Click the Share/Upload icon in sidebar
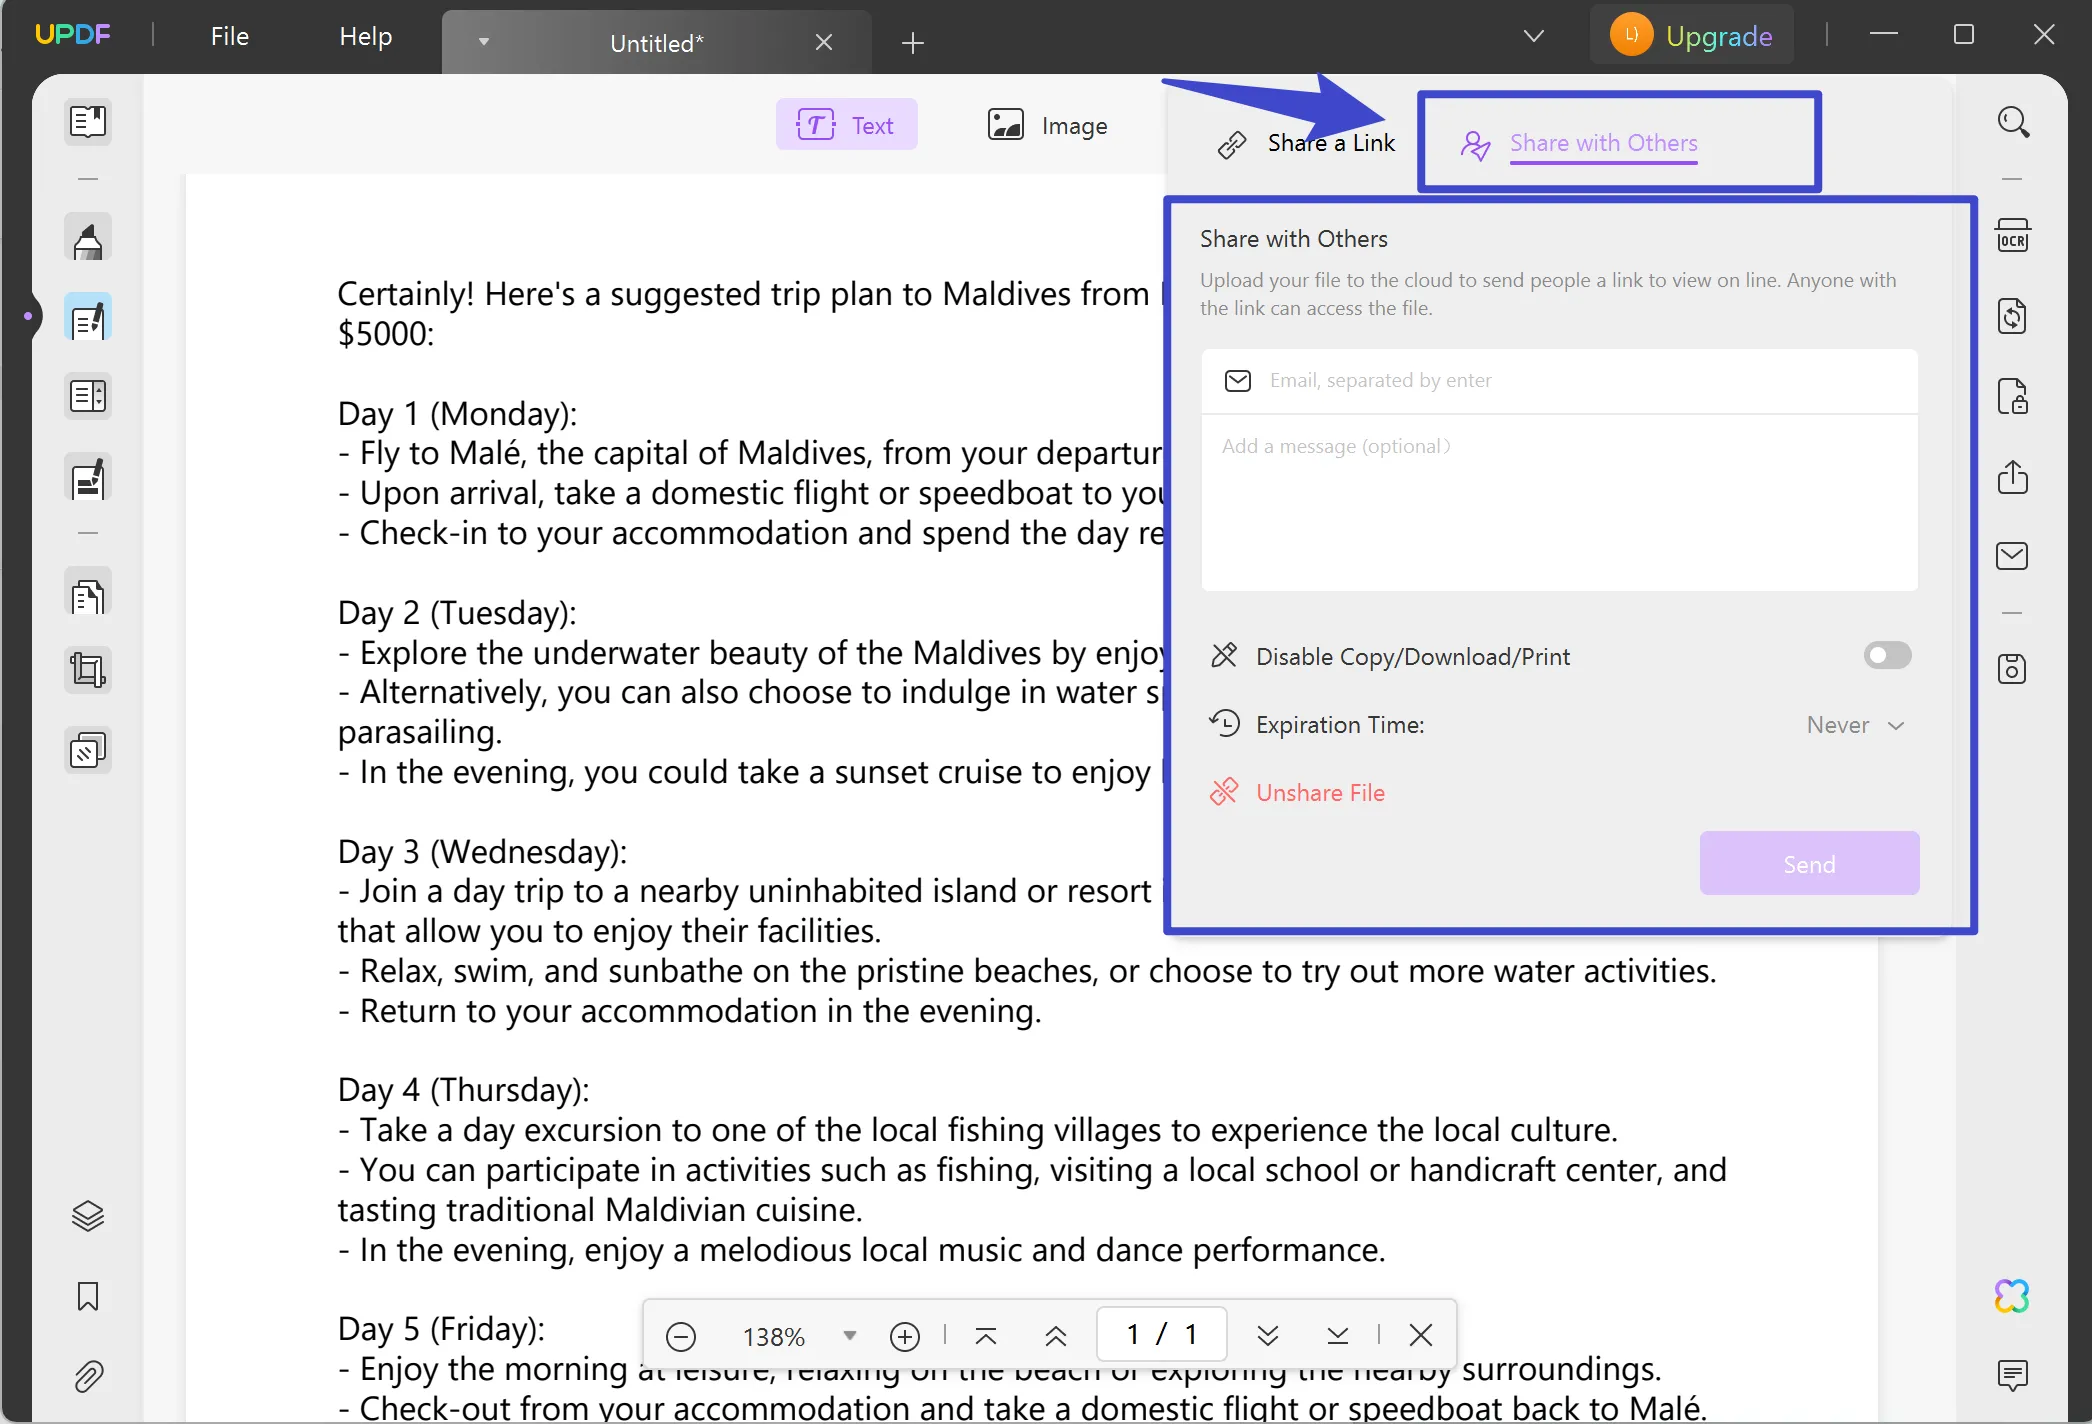2092x1424 pixels. 2013,477
